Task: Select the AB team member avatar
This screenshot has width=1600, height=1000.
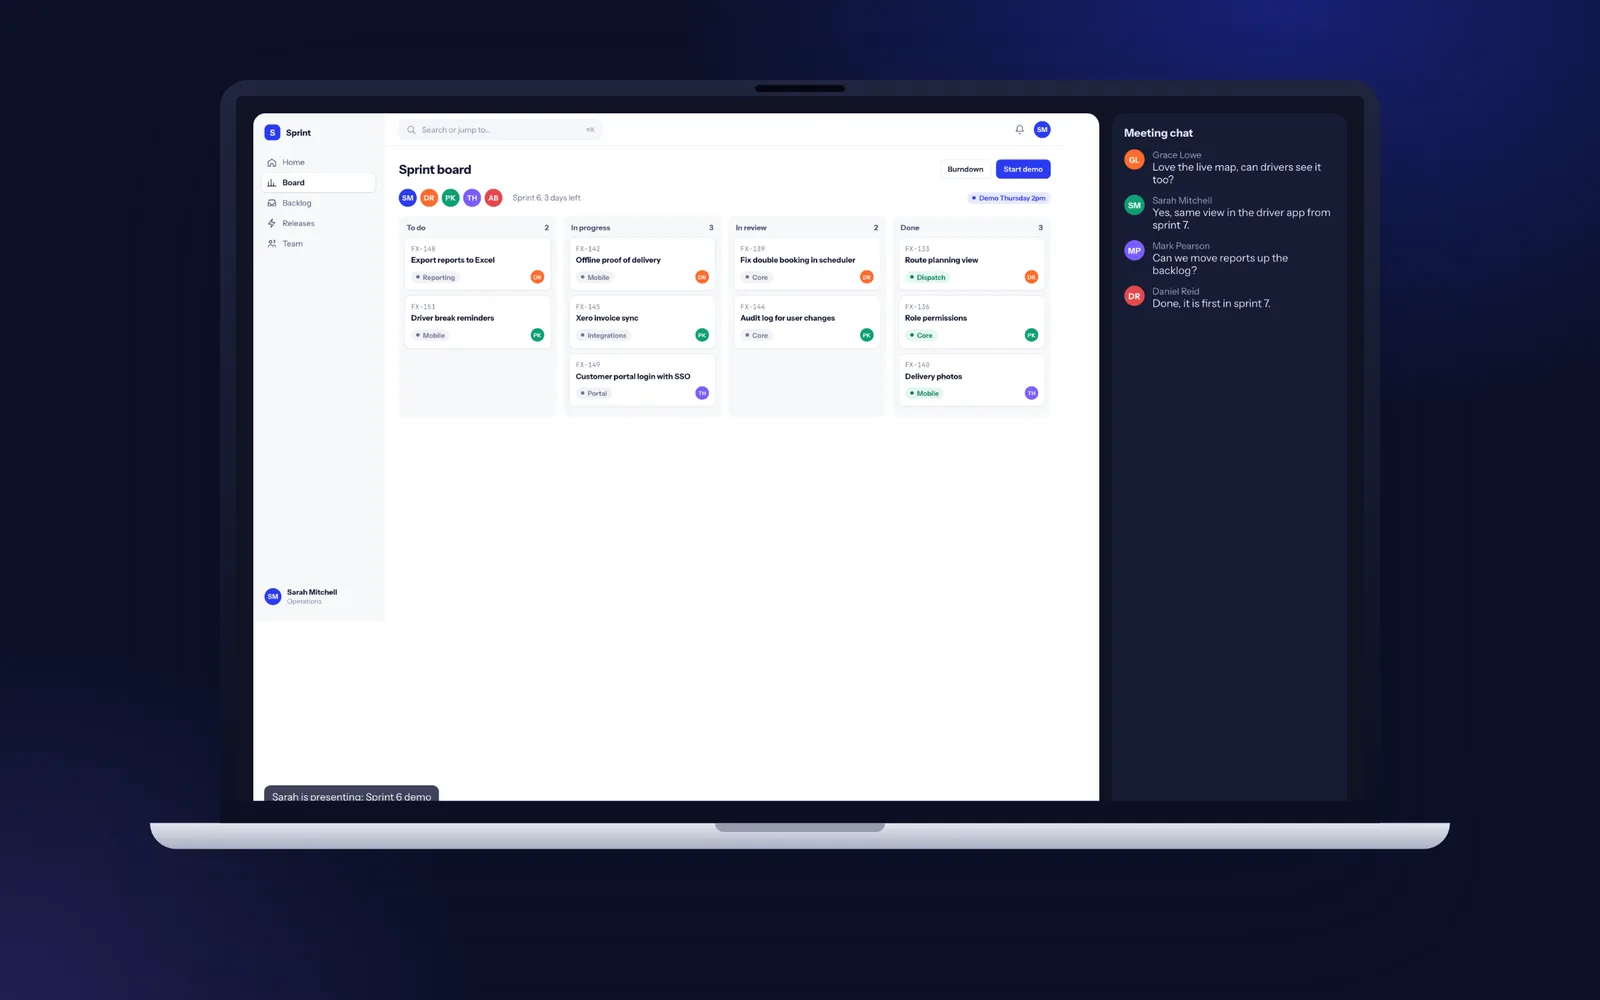Action: [x=493, y=198]
